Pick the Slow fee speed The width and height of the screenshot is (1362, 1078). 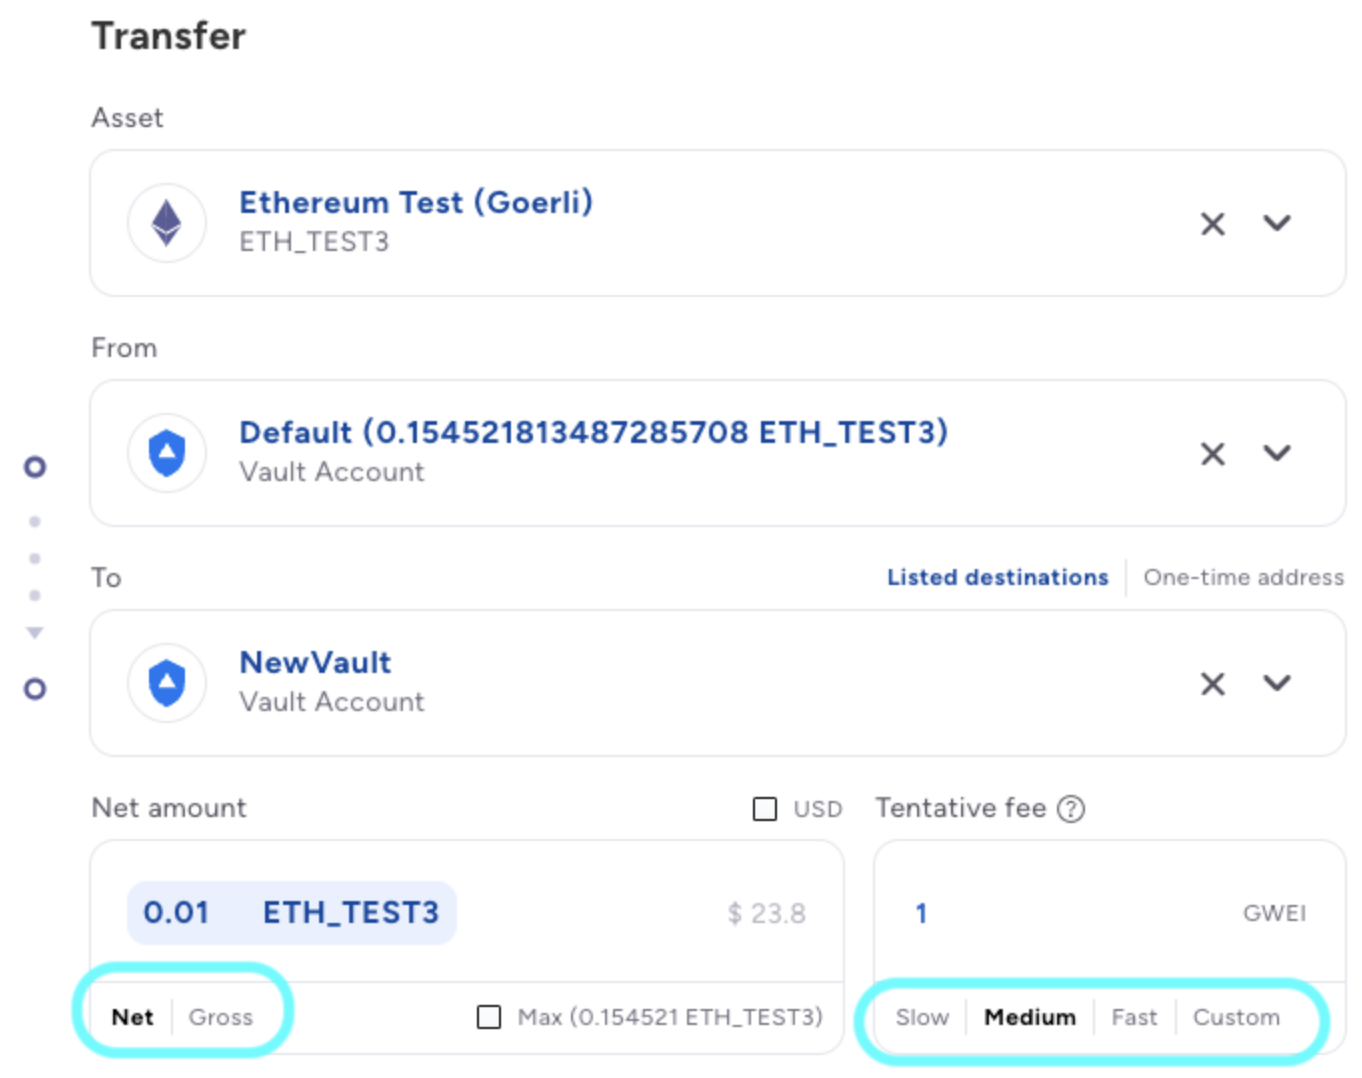pyautogui.click(x=922, y=1017)
